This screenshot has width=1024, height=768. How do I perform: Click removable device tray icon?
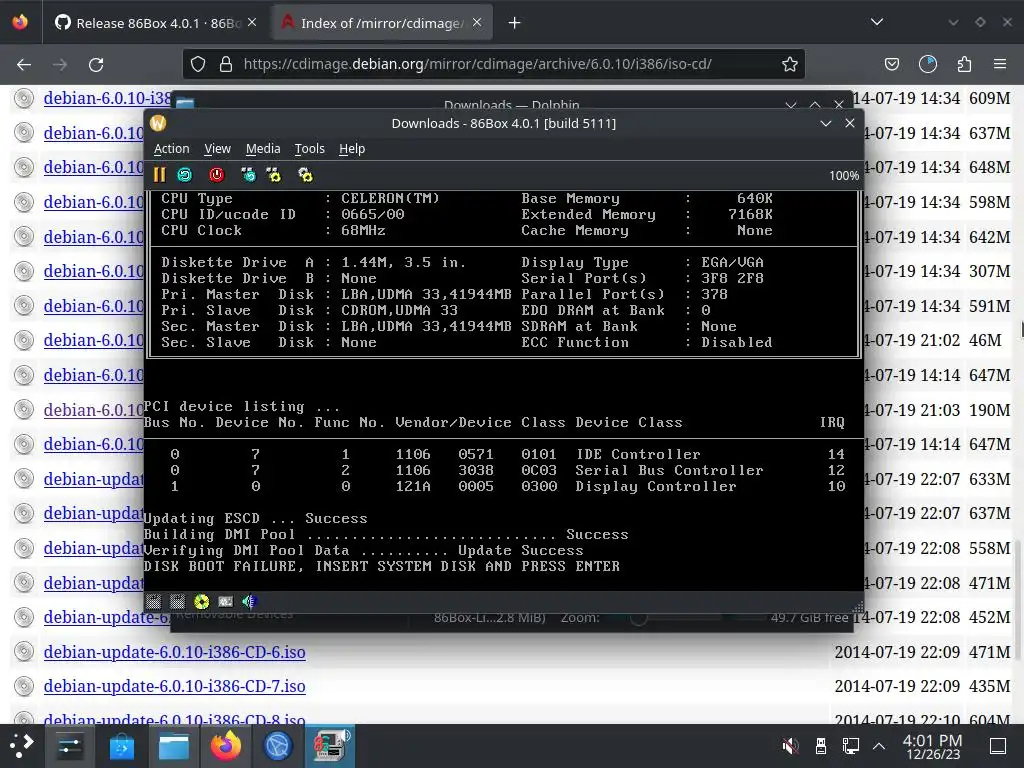[x=821, y=746]
